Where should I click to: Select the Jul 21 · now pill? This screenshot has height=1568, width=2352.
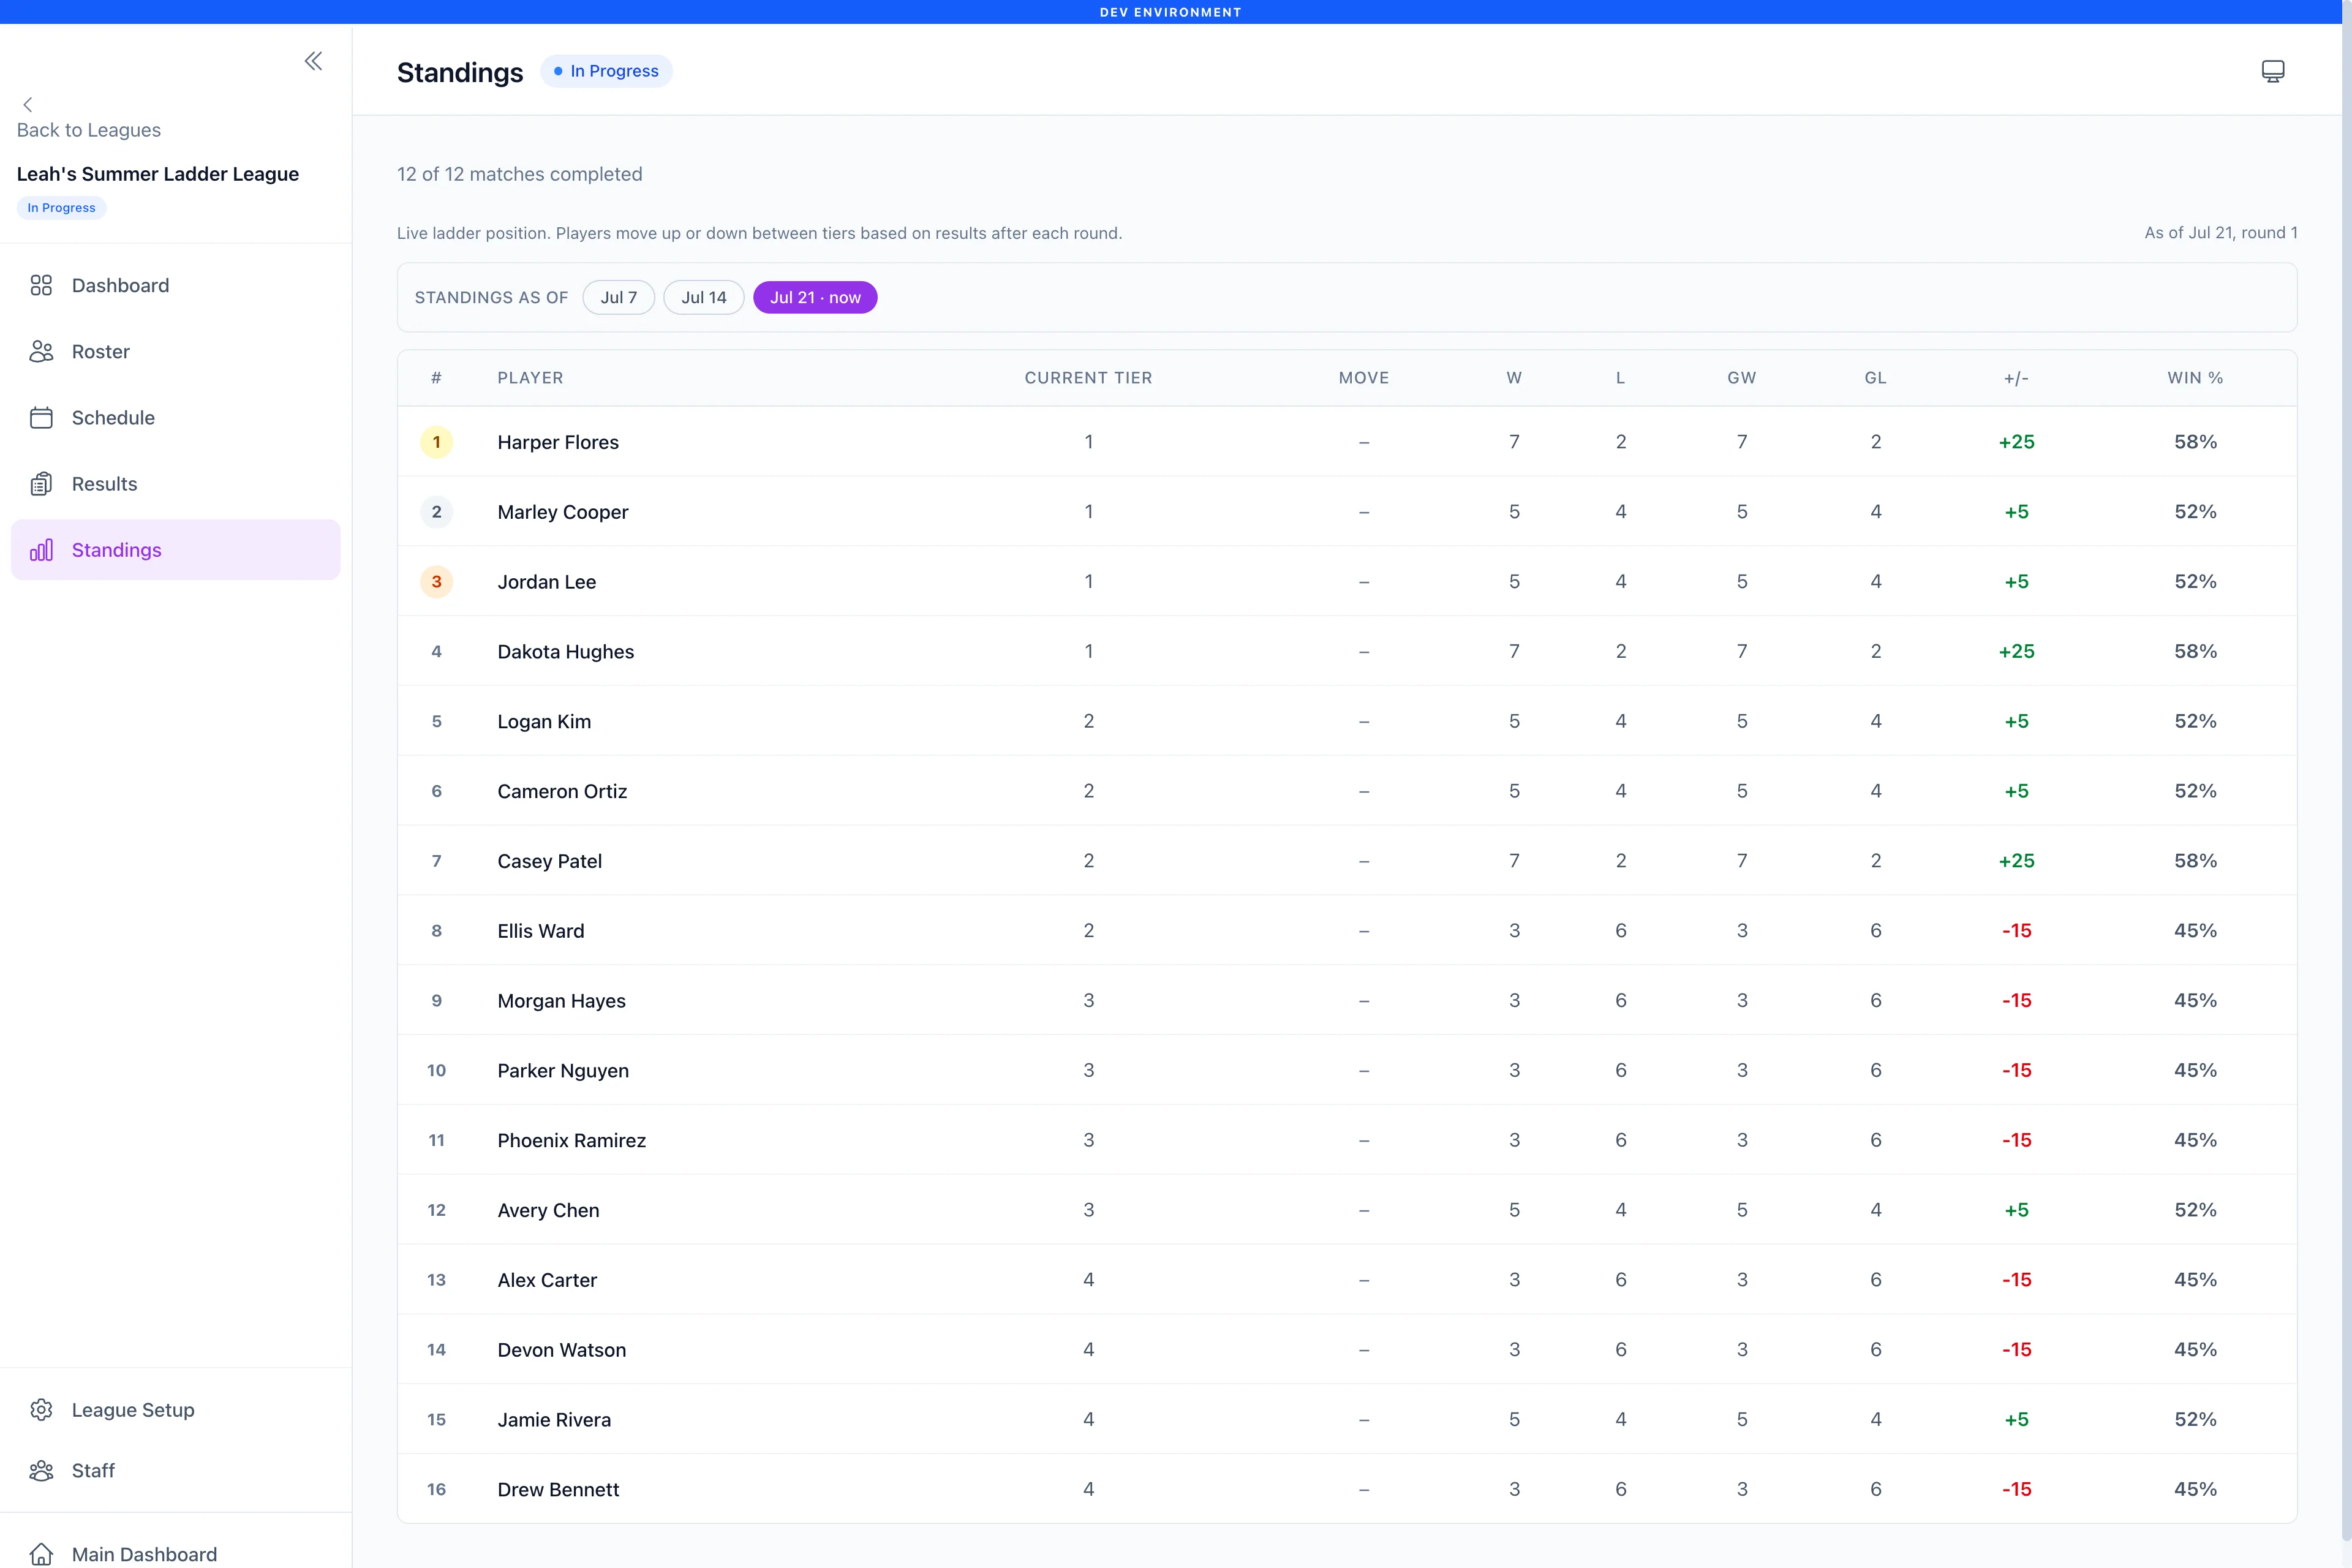point(815,297)
